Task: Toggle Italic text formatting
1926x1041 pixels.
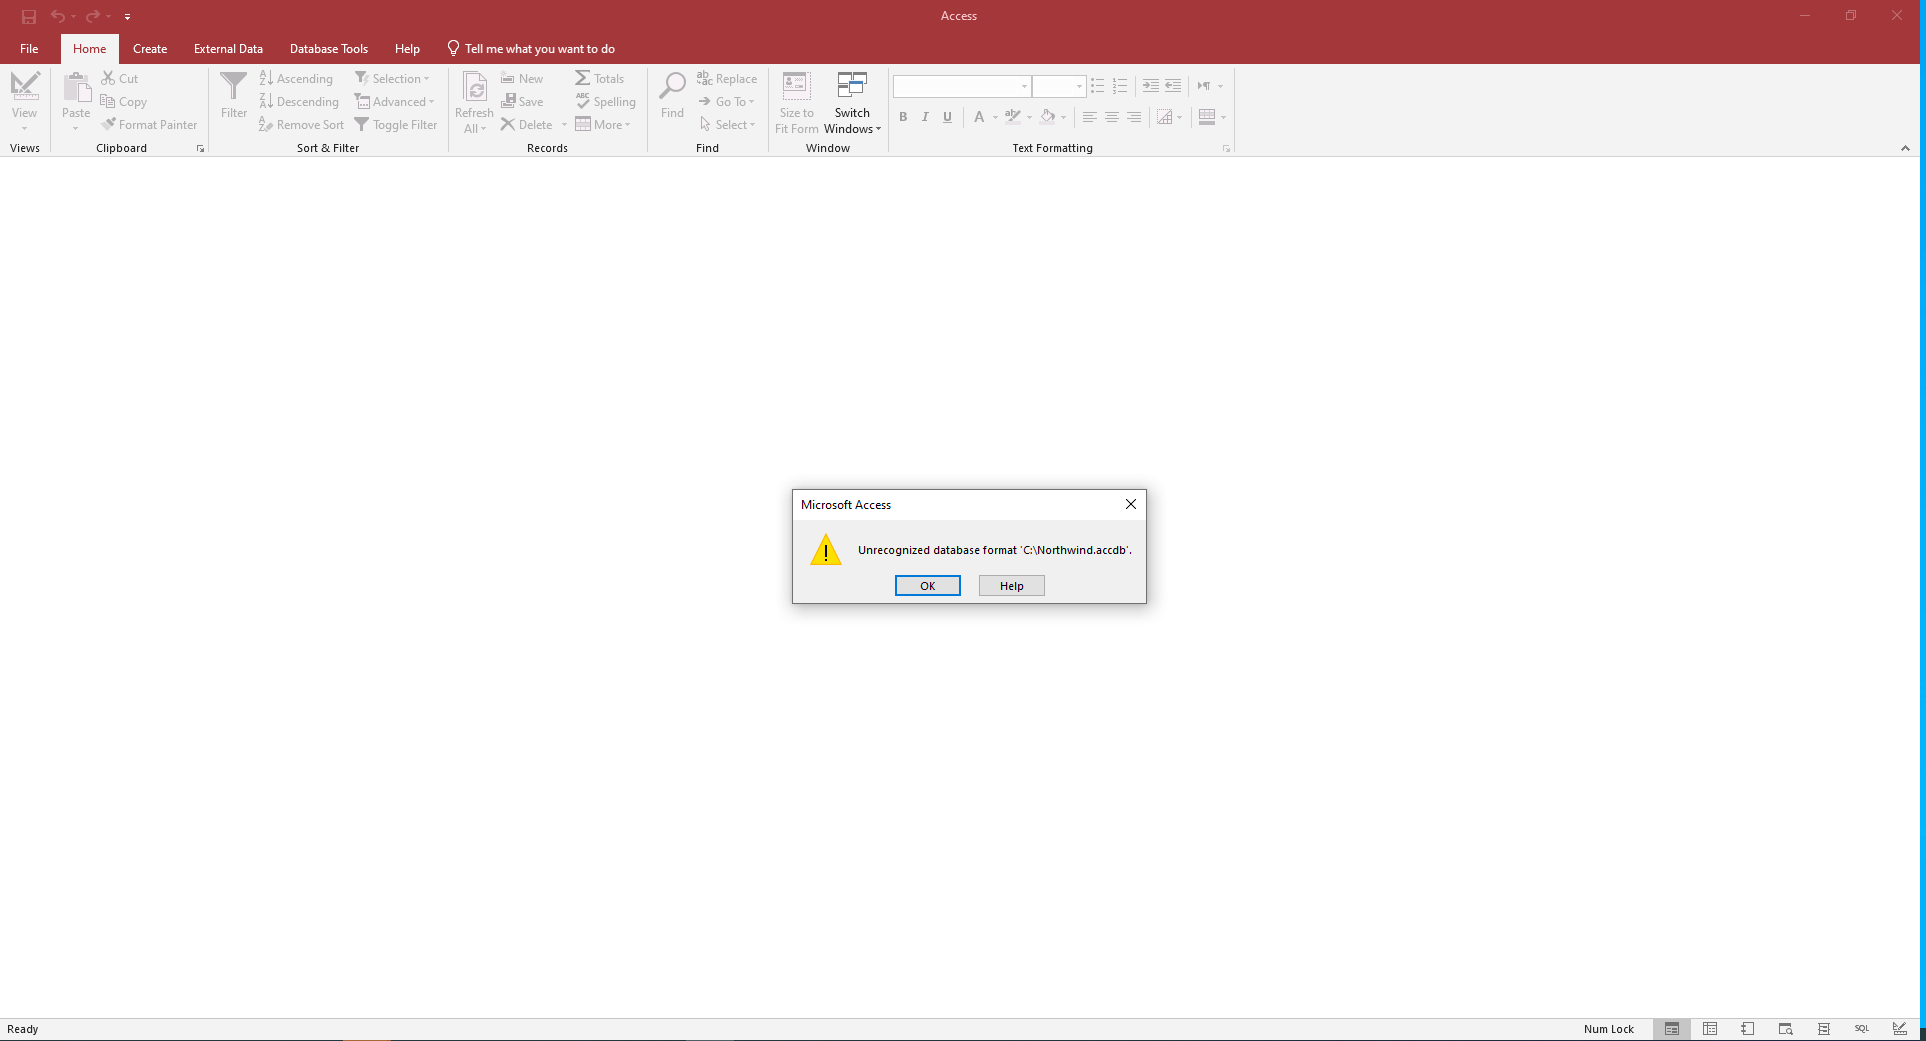Action: pyautogui.click(x=924, y=117)
